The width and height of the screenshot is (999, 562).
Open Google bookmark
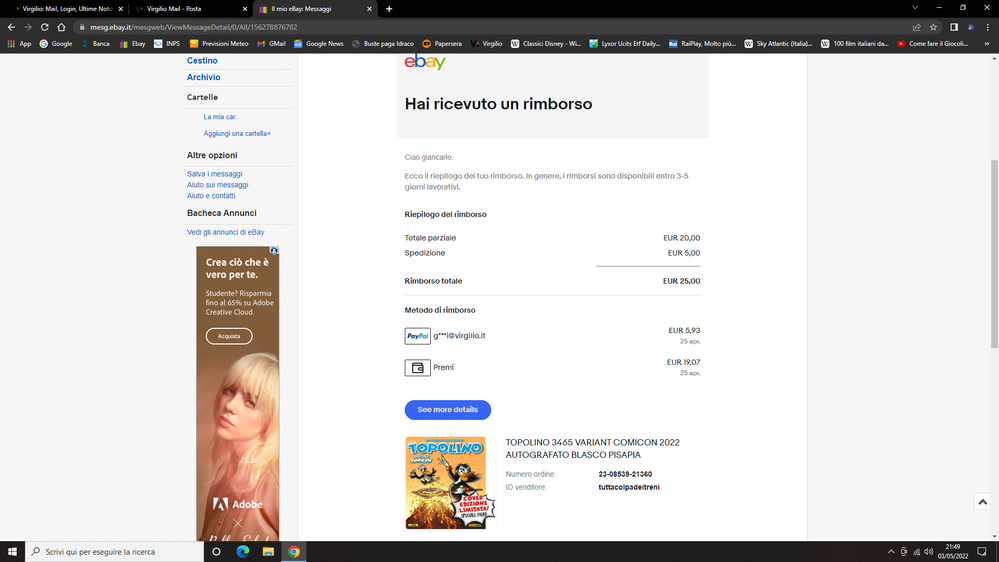coord(56,44)
